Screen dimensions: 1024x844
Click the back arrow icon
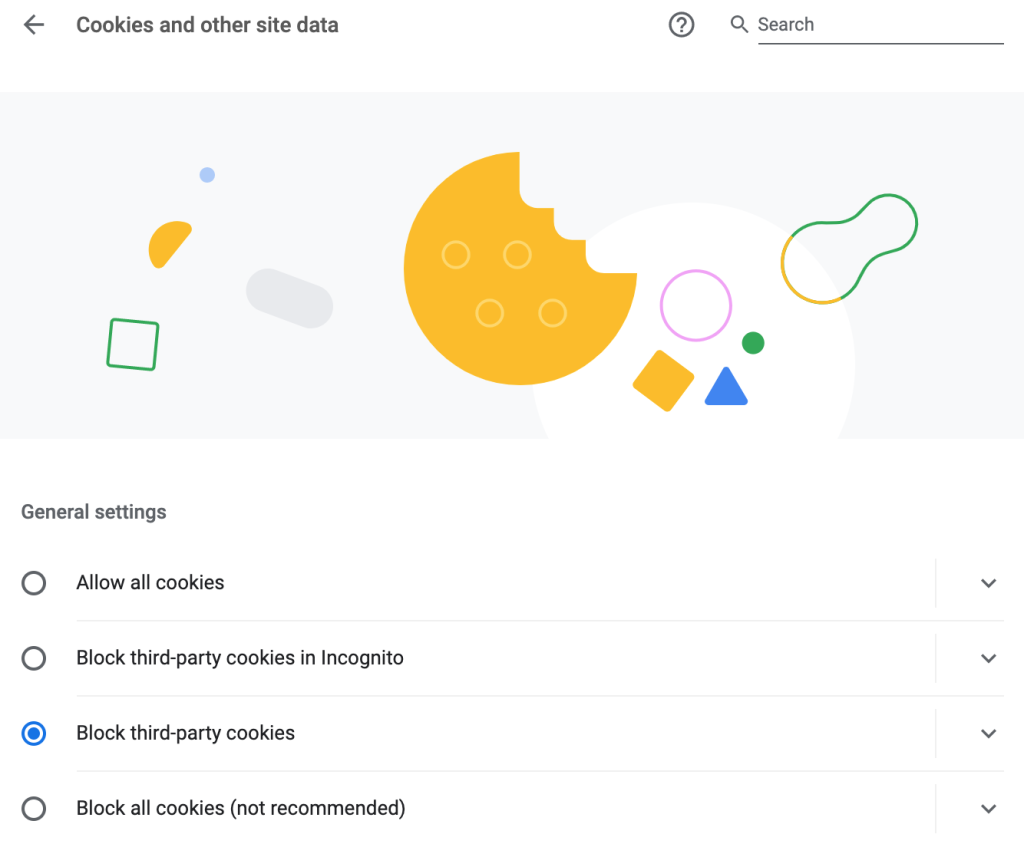pyautogui.click(x=34, y=25)
